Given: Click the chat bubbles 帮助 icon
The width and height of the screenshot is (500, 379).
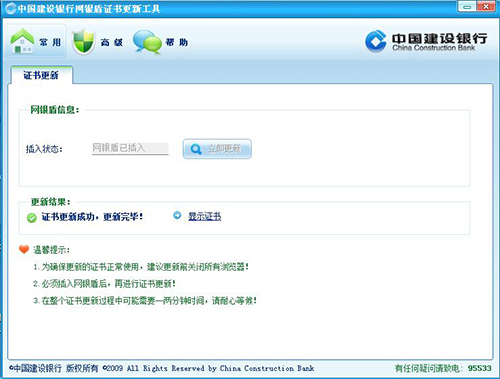Looking at the screenshot, I should tap(147, 42).
